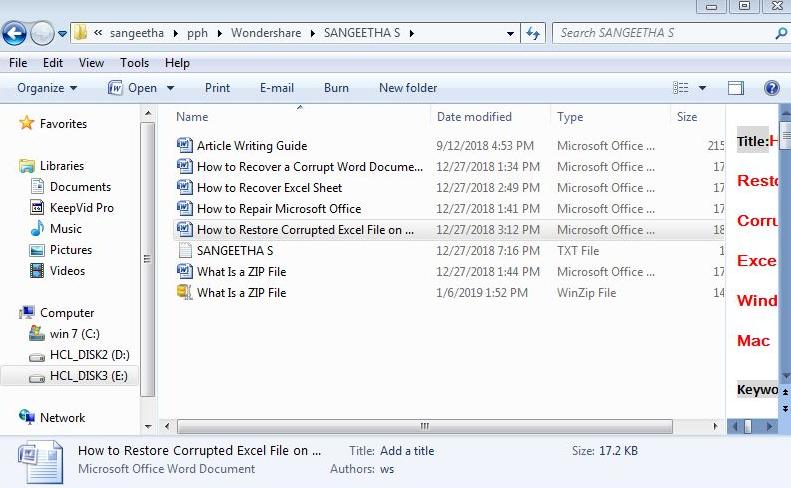The width and height of the screenshot is (791, 488).
Task: Select the What Is a ZIP File WinZip icon
Action: pyautogui.click(x=185, y=292)
